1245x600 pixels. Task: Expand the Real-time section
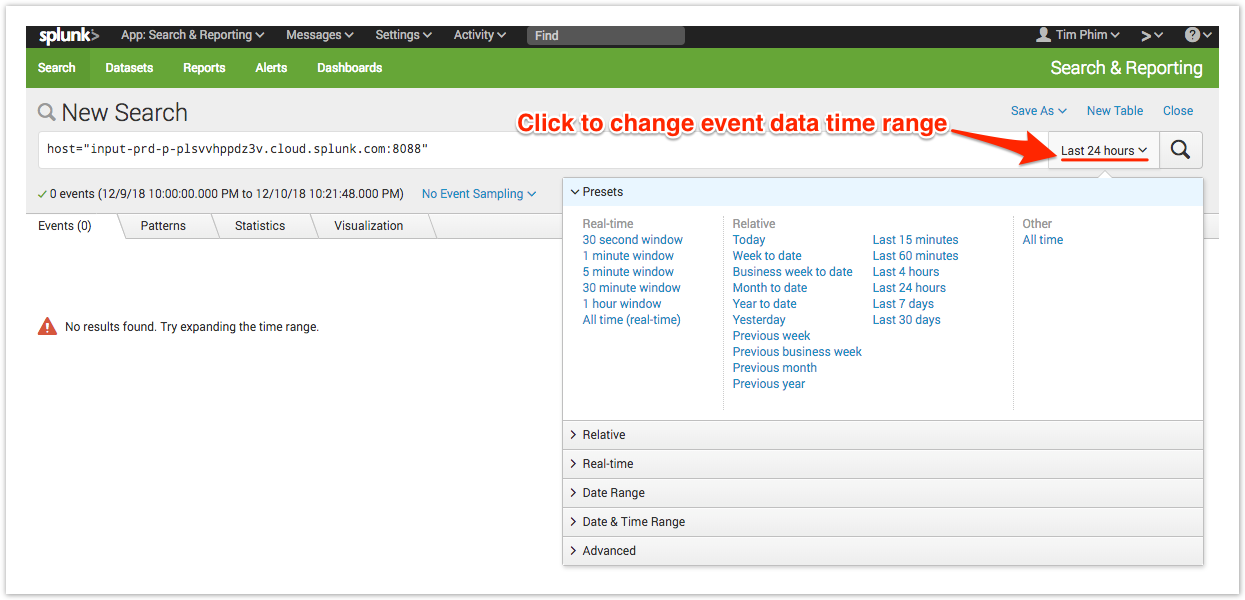coord(883,464)
